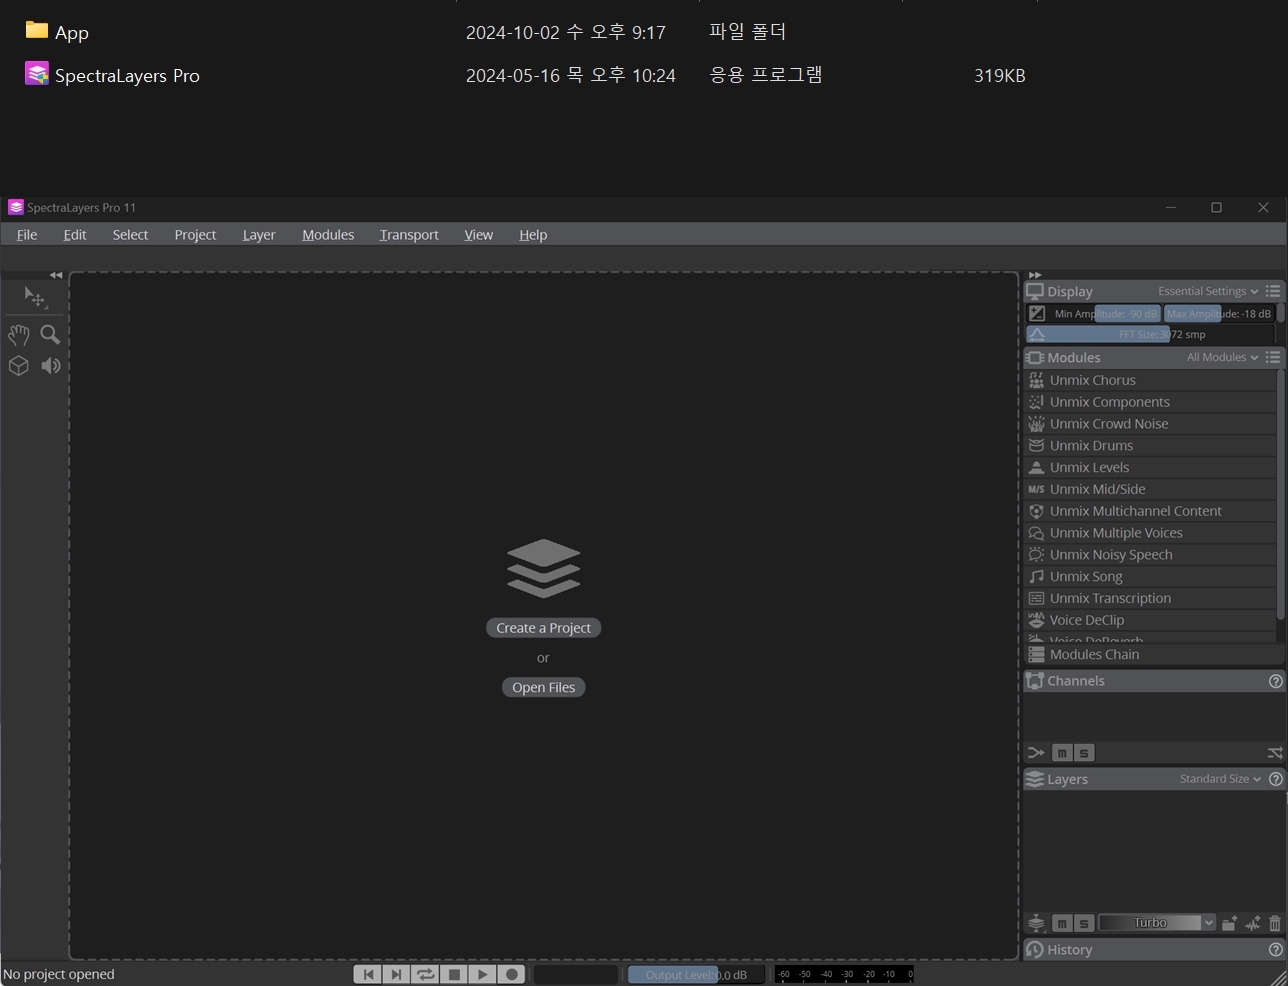Screen dimensions: 1288x986
Task: Open the Unmix Transcription module
Action: (1150, 599)
